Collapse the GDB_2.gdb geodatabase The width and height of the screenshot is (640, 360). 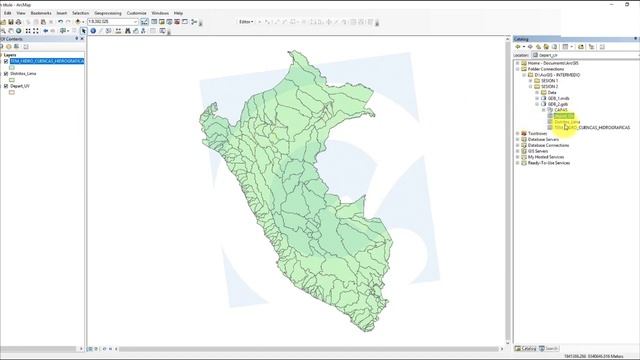point(537,104)
